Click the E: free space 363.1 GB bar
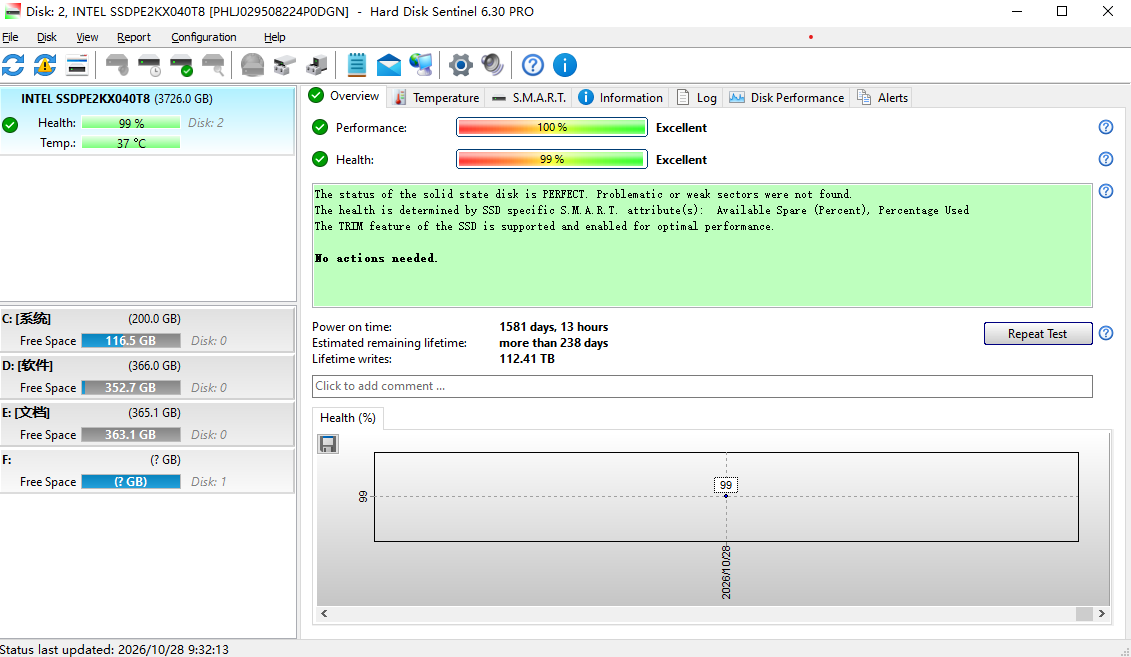This screenshot has width=1131, height=657. click(131, 434)
